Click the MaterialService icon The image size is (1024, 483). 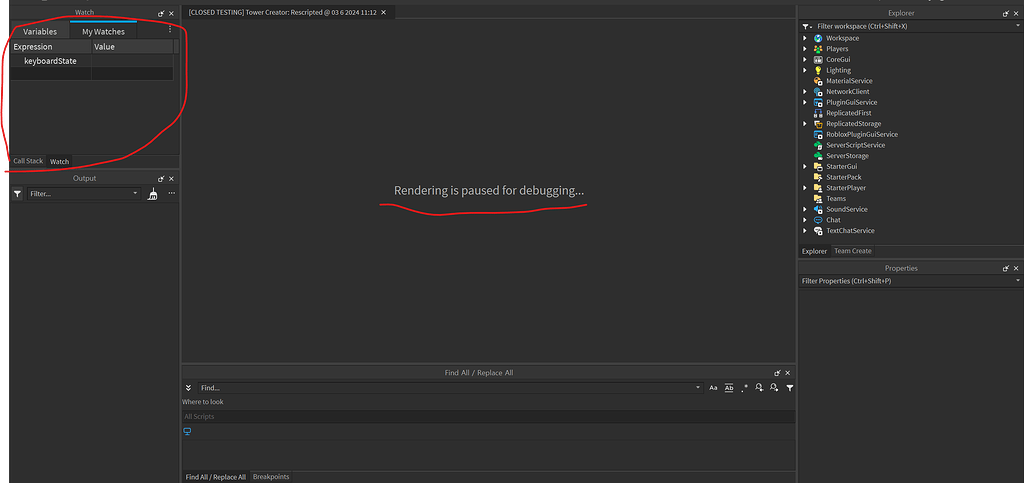[x=818, y=81]
